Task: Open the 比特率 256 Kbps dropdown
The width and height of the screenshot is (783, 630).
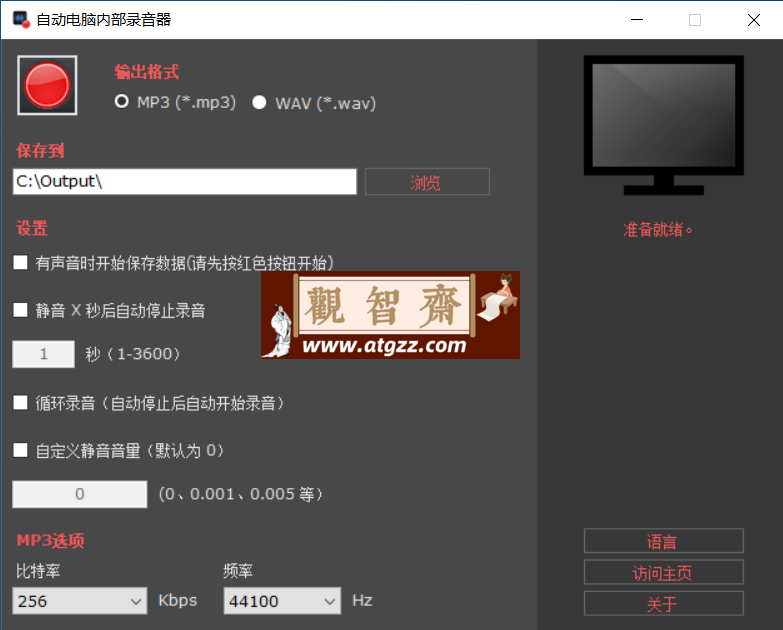Action: coord(79,601)
